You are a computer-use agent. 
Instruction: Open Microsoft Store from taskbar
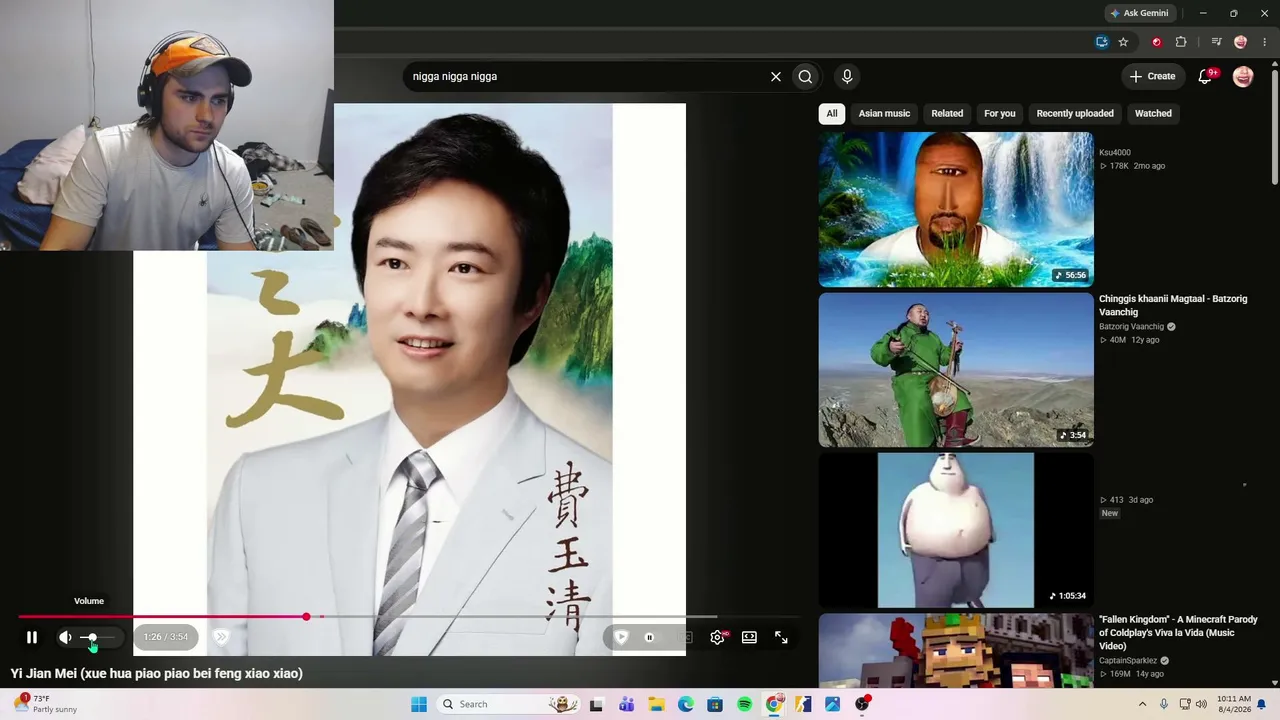[715, 704]
